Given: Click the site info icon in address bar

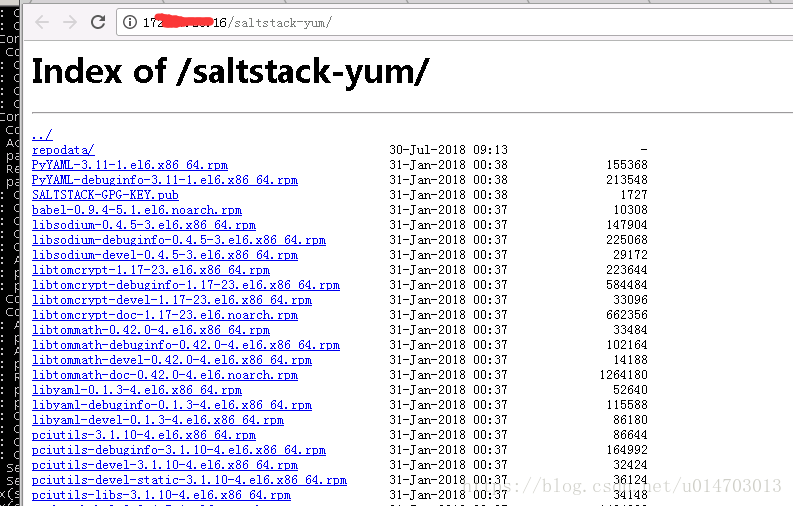Looking at the screenshot, I should tap(130, 22).
